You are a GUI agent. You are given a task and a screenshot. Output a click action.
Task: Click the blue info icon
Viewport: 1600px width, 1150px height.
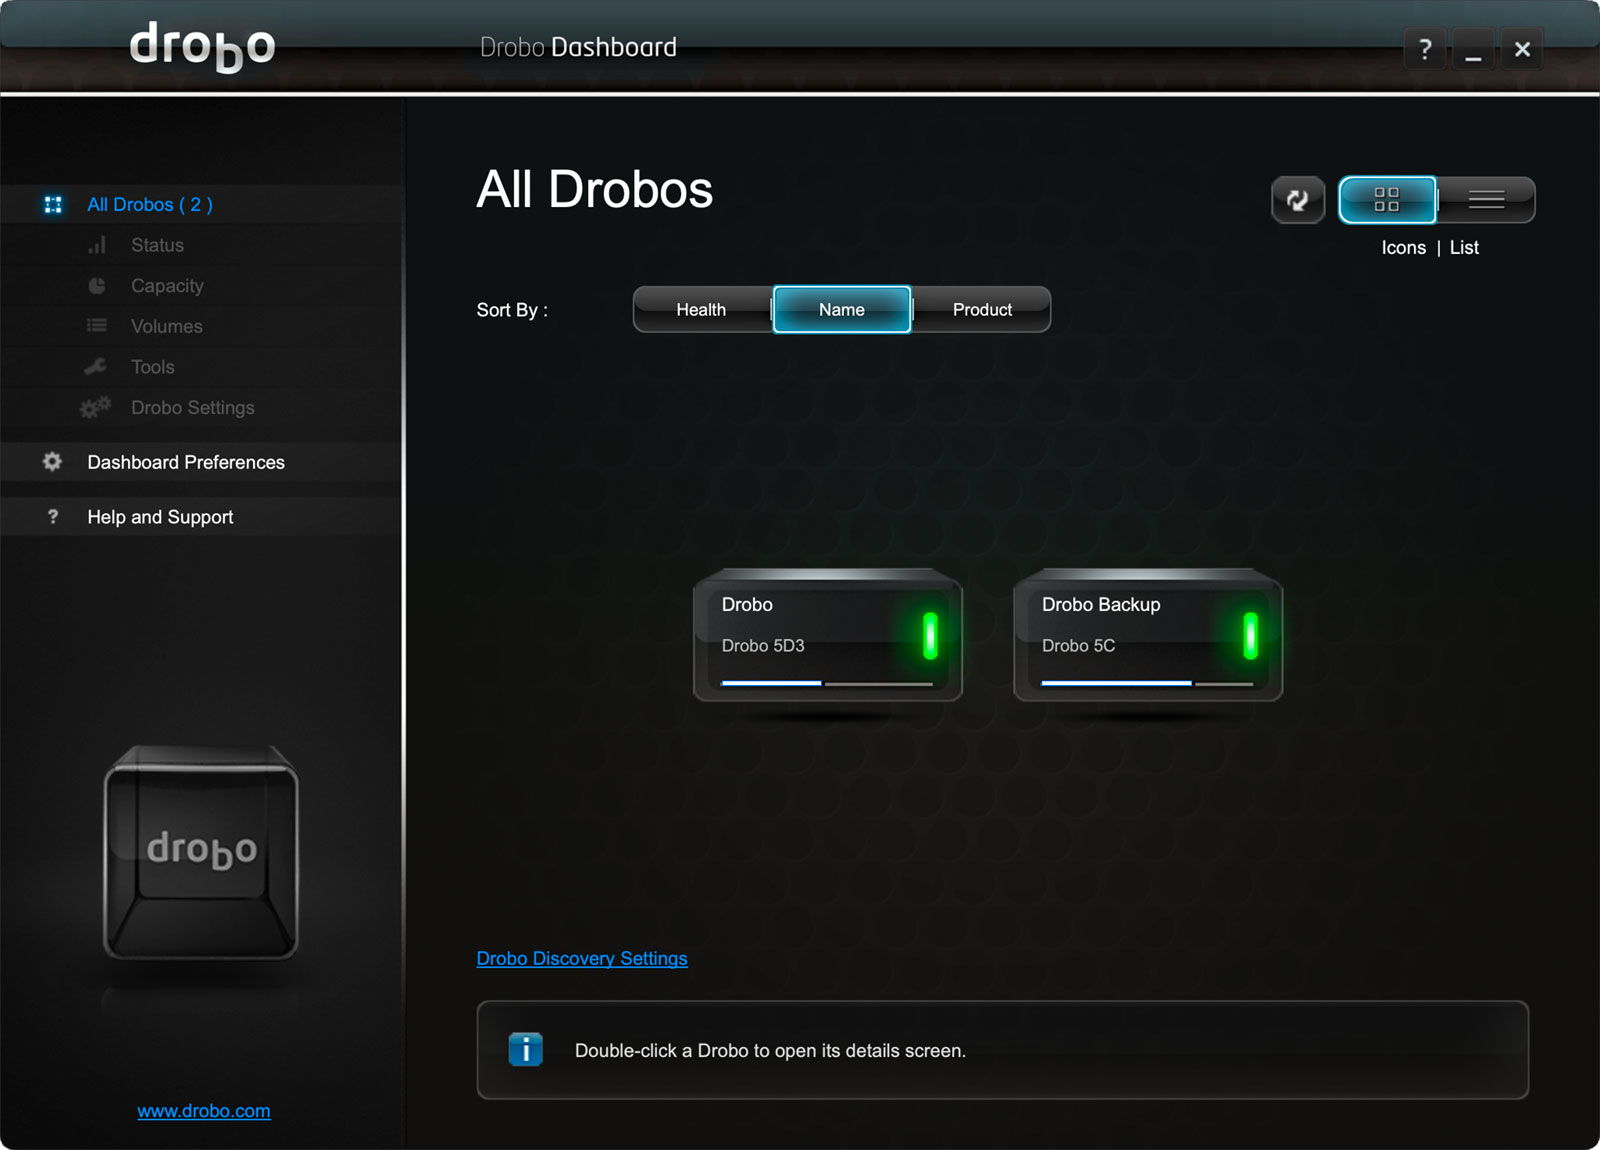(526, 1050)
